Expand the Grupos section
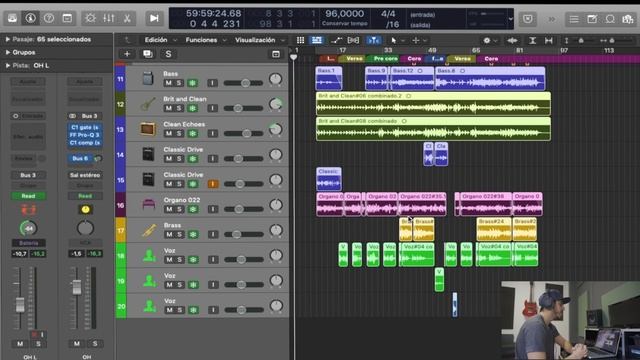The image size is (640, 360). click(x=7, y=52)
